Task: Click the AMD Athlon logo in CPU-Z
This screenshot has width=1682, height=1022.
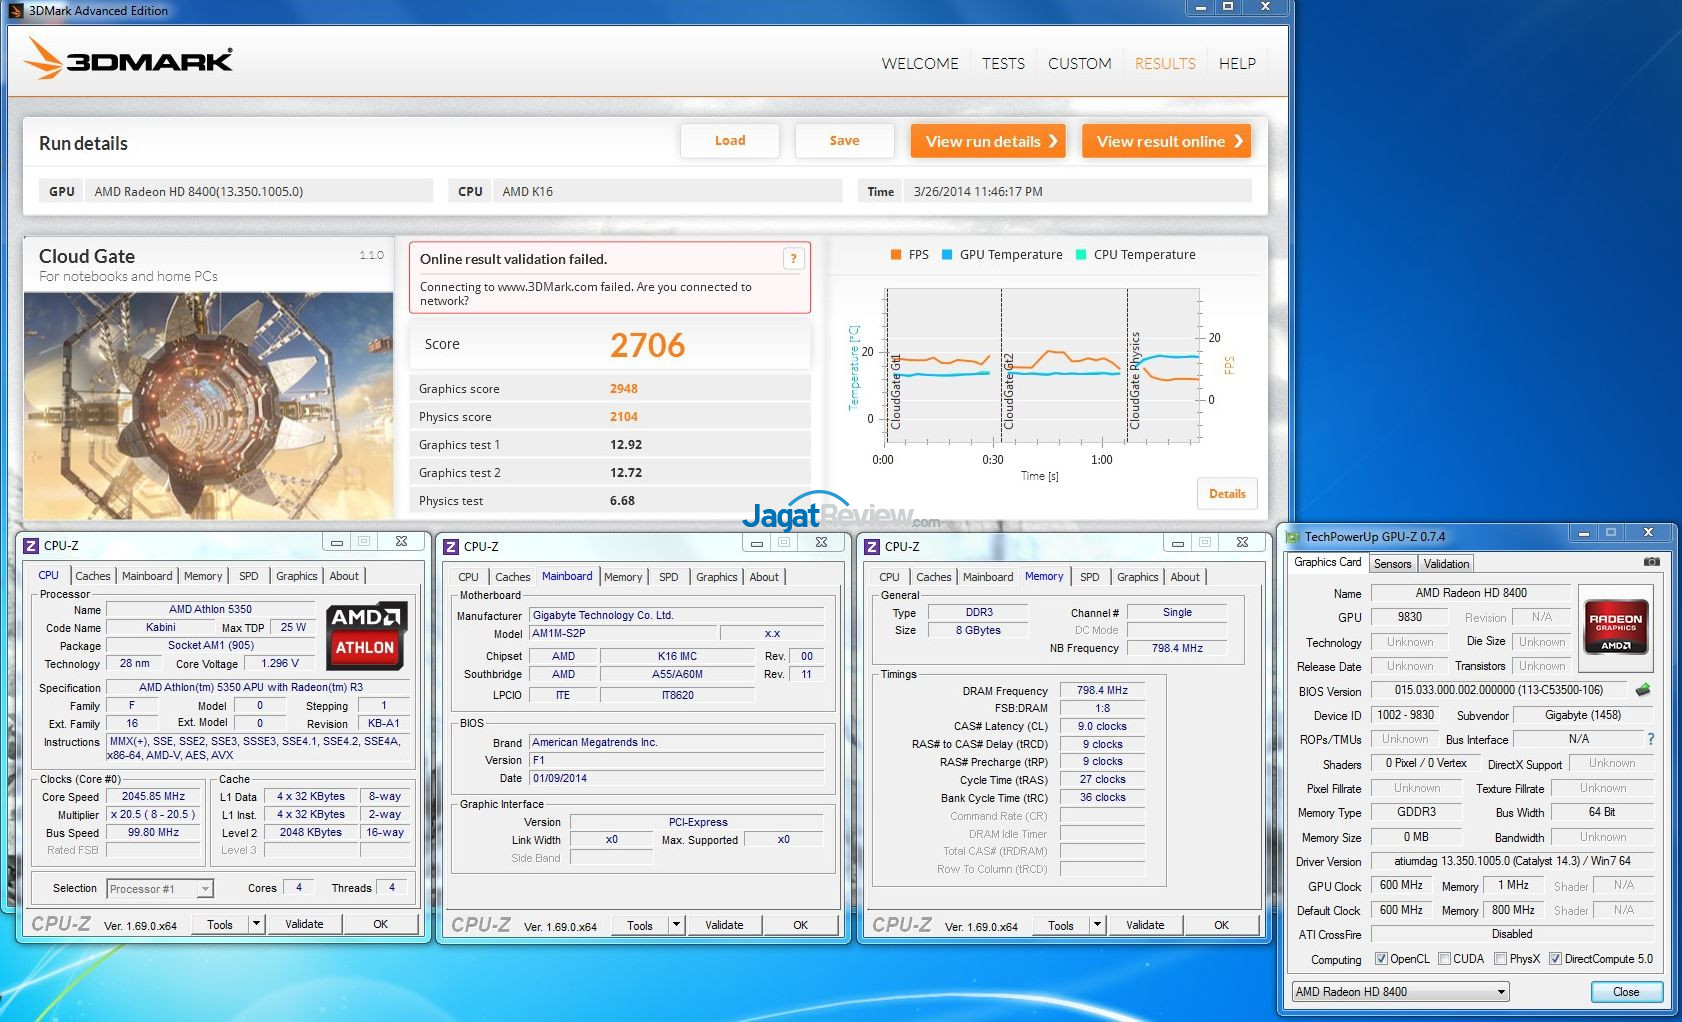Action: point(365,634)
